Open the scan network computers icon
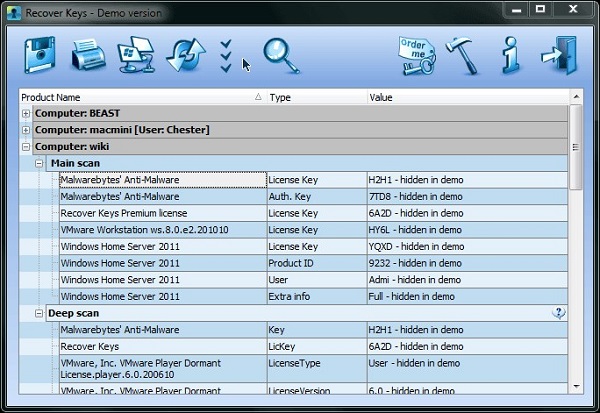 [x=137, y=55]
